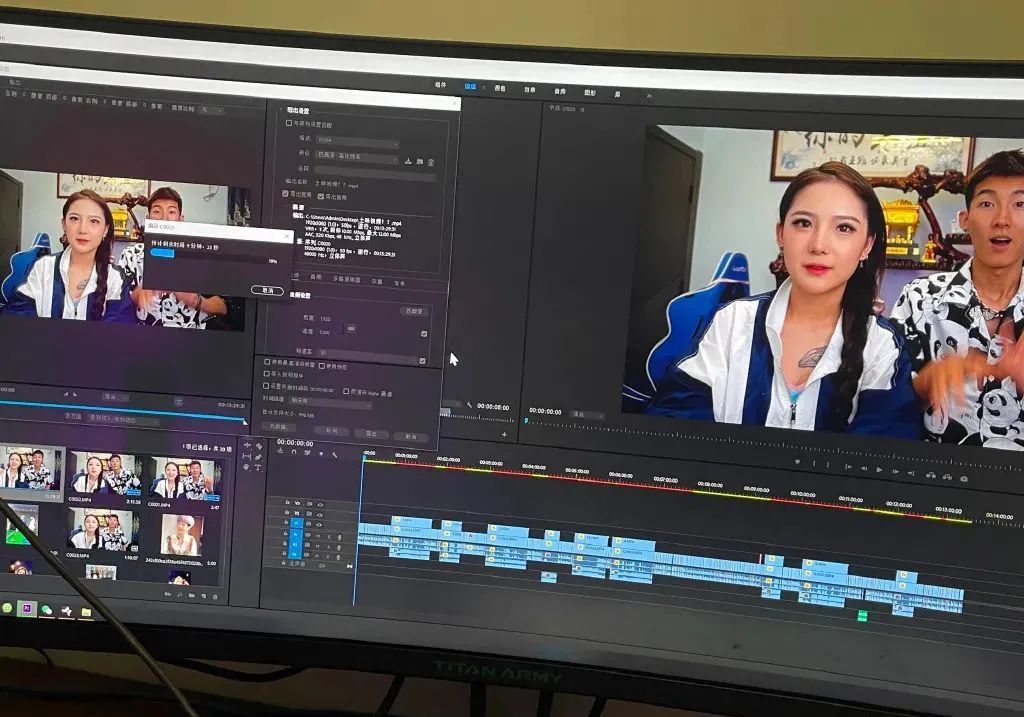This screenshot has height=717, width=1024.
Task: Click Go to Out point in program monitor
Action: [x=911, y=473]
